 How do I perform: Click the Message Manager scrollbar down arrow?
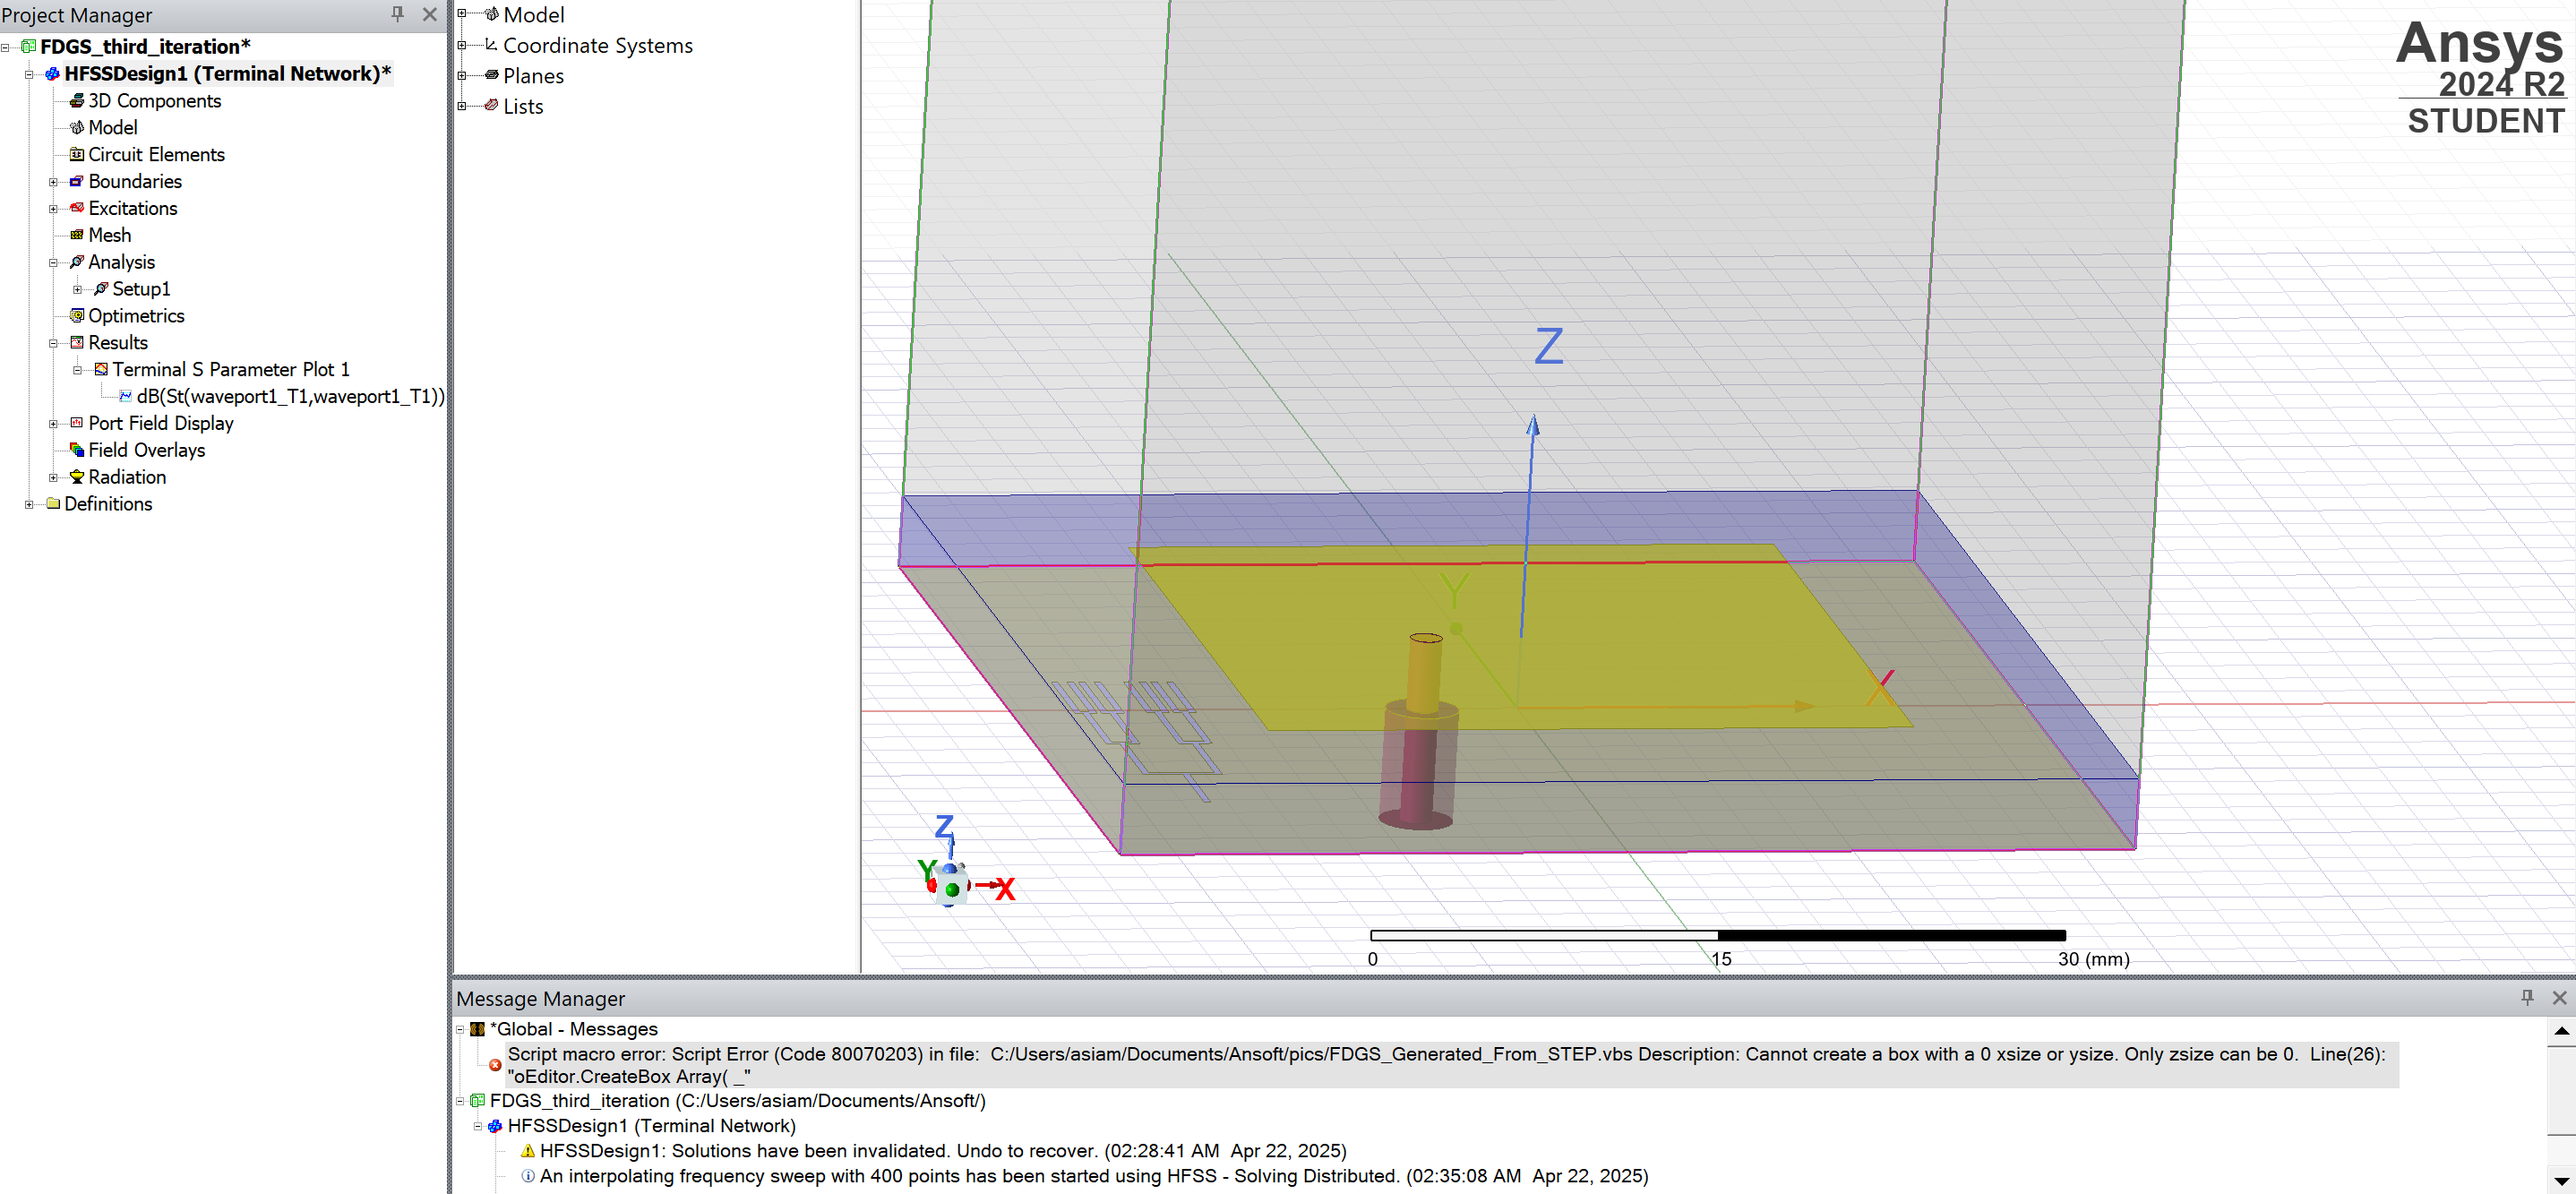point(2561,1181)
